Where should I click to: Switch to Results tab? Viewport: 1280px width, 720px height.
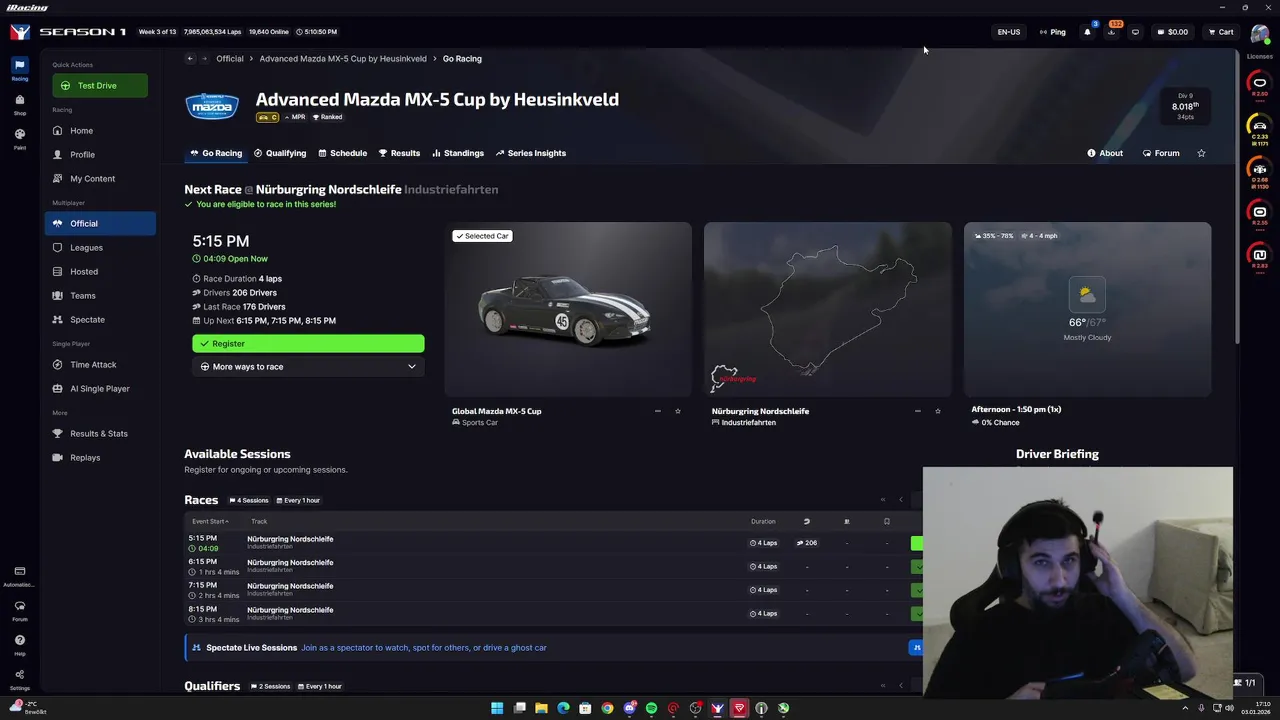(399, 153)
